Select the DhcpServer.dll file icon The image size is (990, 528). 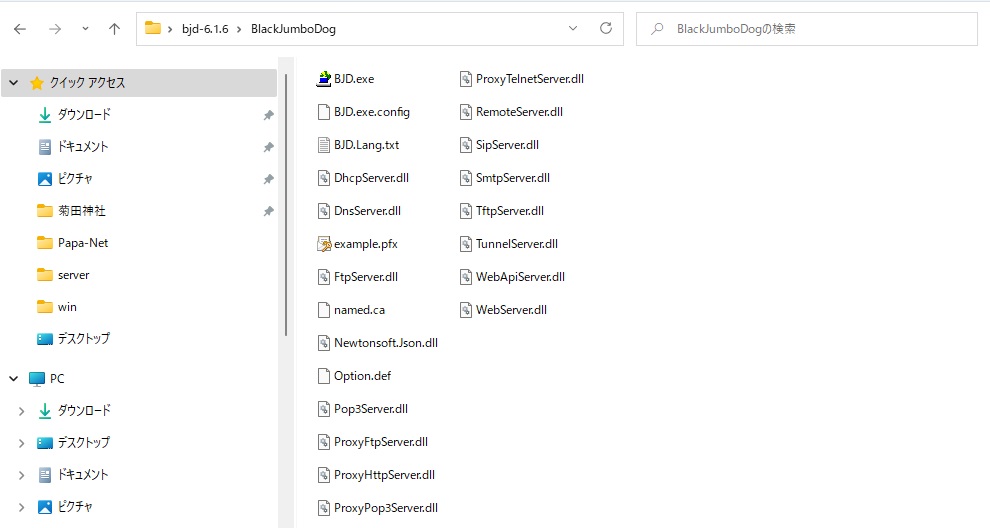point(323,178)
